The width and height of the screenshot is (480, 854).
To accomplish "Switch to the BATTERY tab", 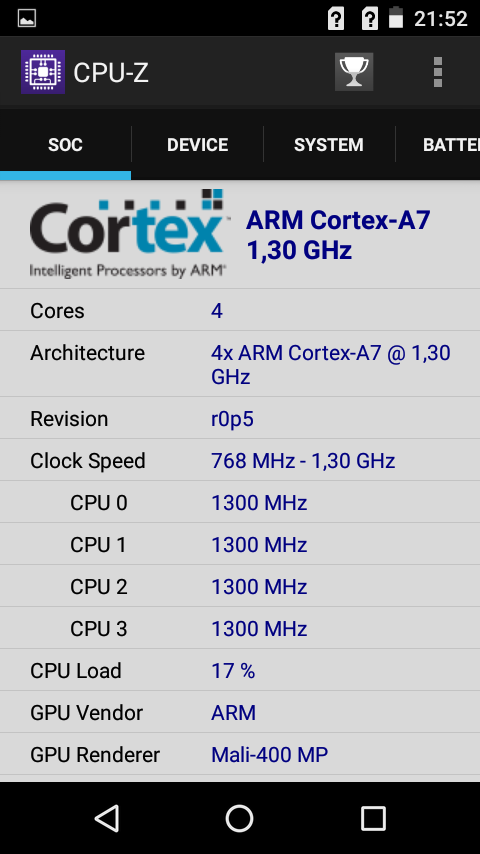I will (x=438, y=144).
